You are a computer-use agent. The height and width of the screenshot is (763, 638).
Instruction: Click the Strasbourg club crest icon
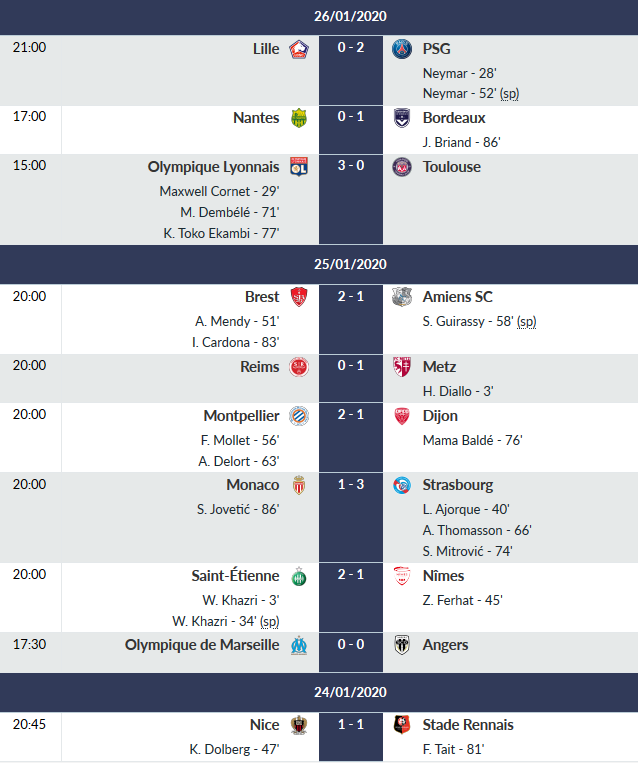tap(402, 485)
